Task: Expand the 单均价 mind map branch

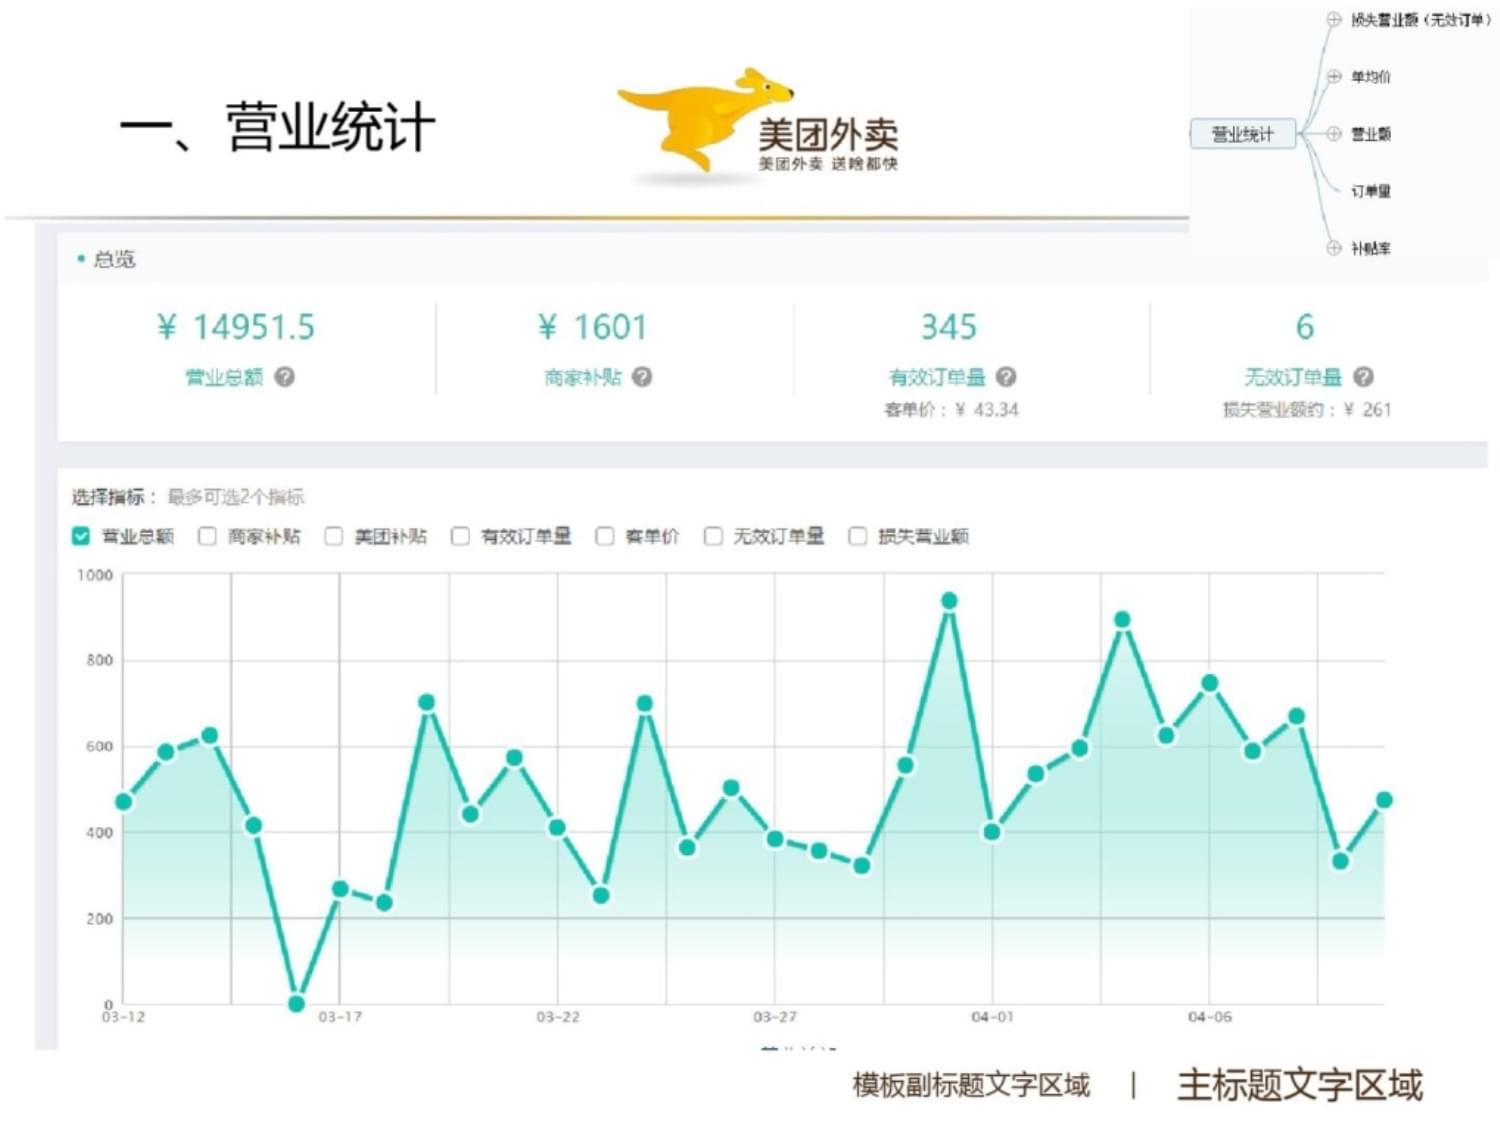Action: click(x=1333, y=76)
